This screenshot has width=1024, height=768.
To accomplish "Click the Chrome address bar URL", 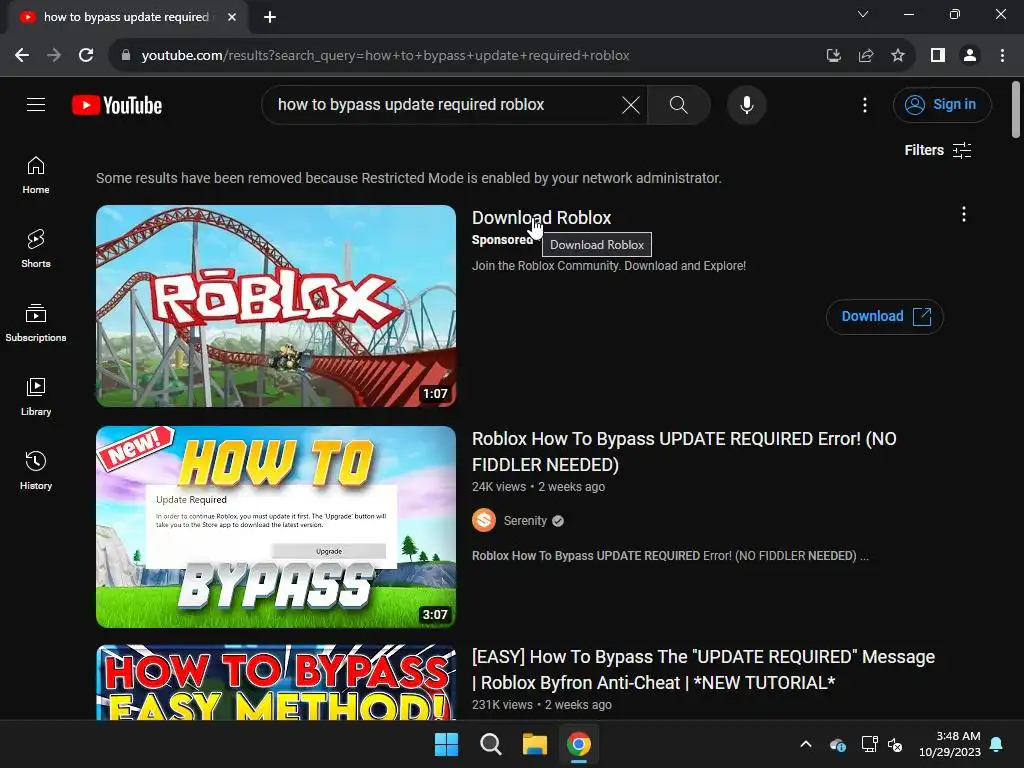I will click(x=385, y=56).
